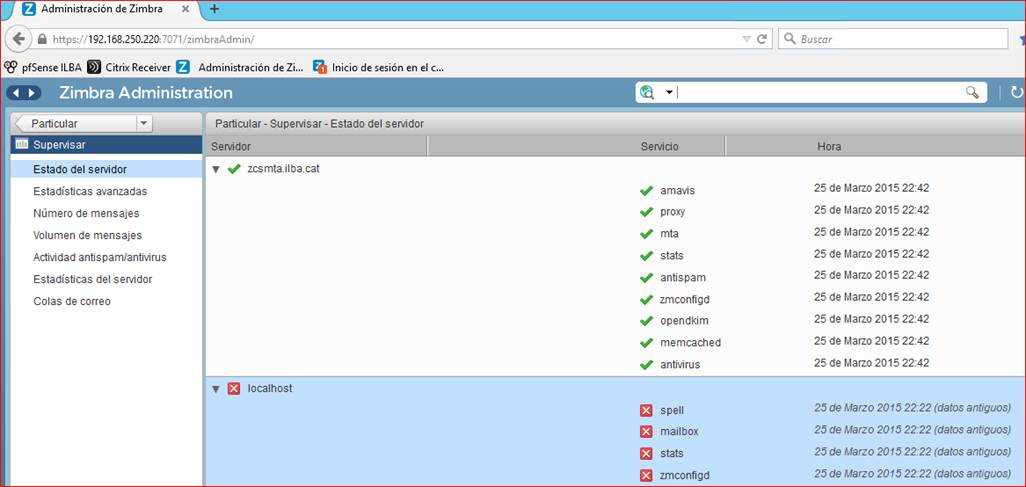
Task: Click green check icon next to zcsmta.ilba.cat
Action: [x=234, y=169]
